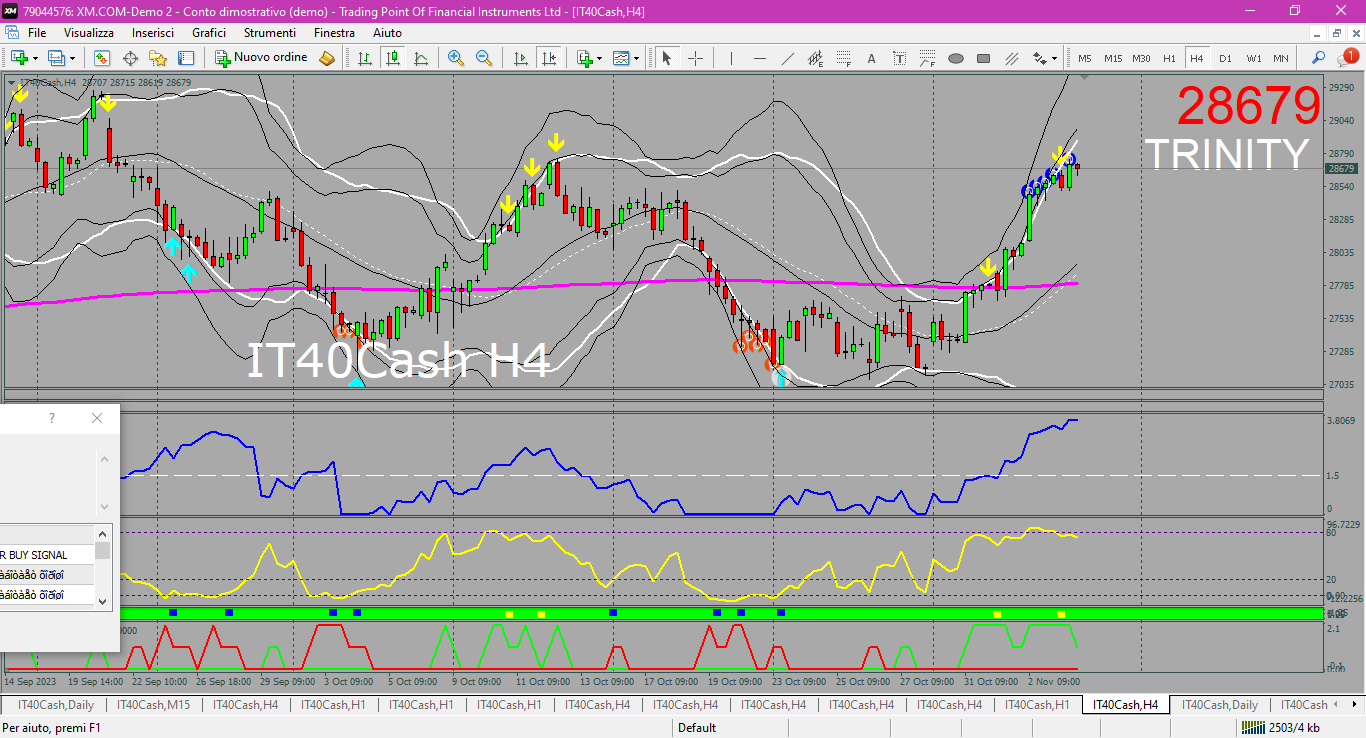Set timeframe to H4
Screen dimensions: 1366x738
[x=1197, y=58]
